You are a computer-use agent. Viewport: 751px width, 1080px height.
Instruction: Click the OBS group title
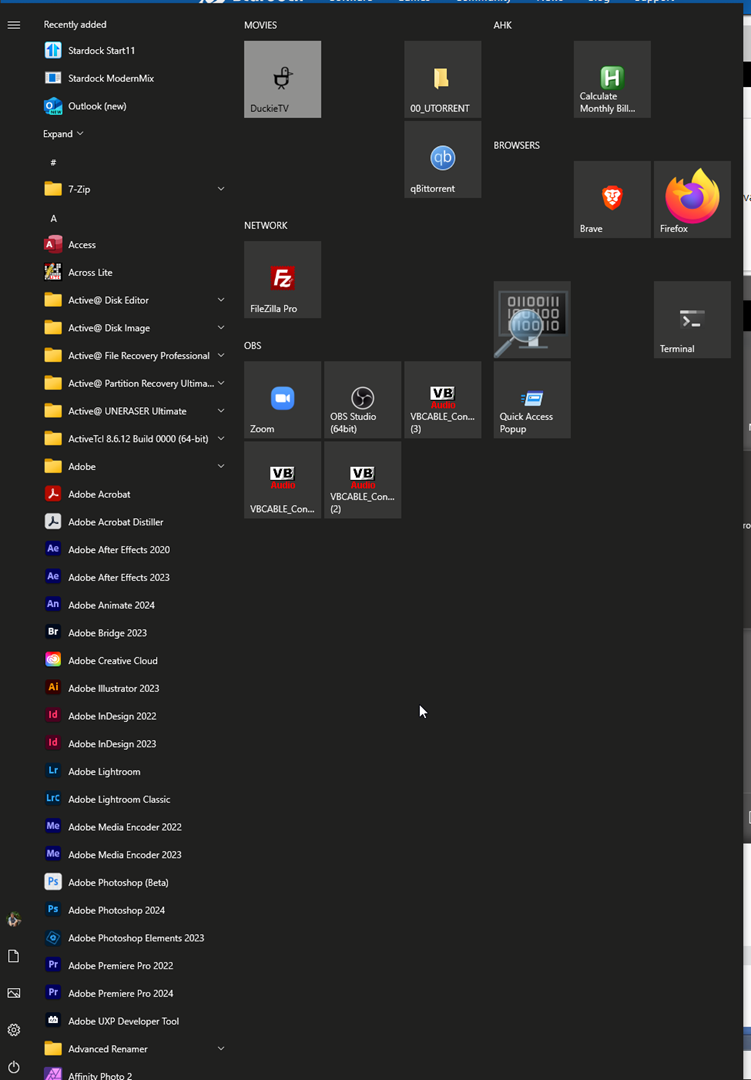[x=253, y=346]
